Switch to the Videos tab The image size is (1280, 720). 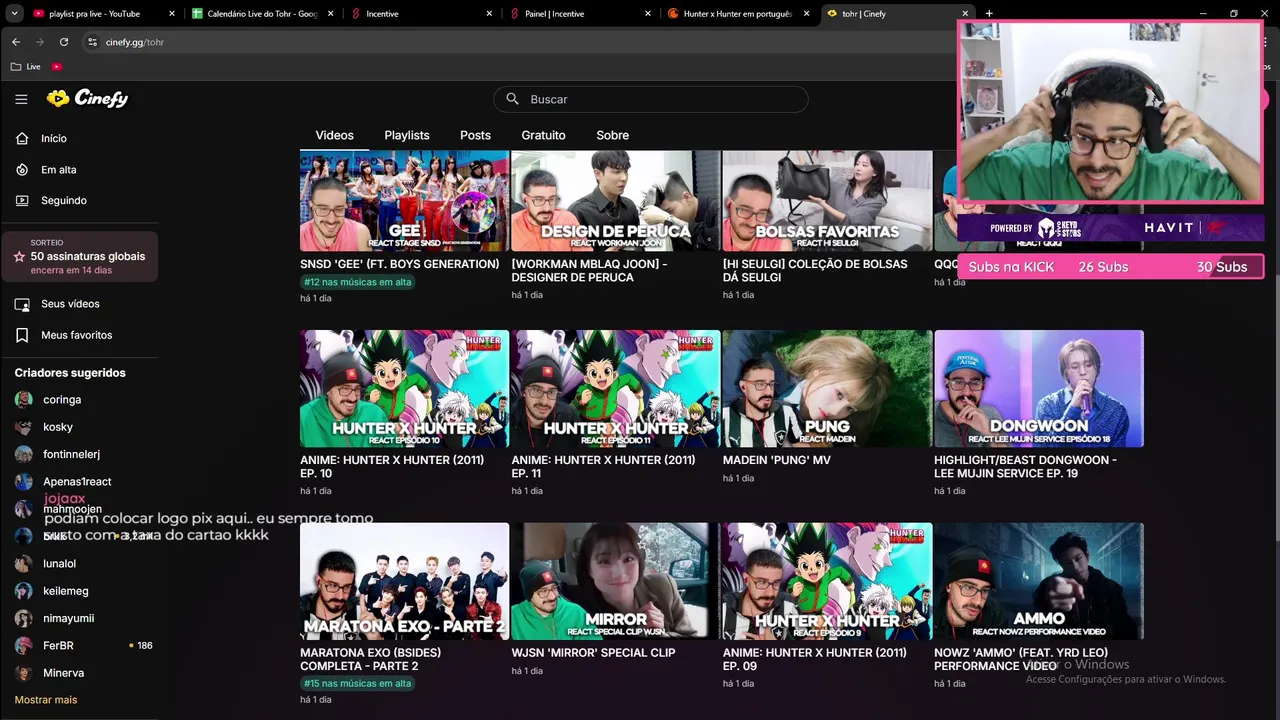[334, 135]
